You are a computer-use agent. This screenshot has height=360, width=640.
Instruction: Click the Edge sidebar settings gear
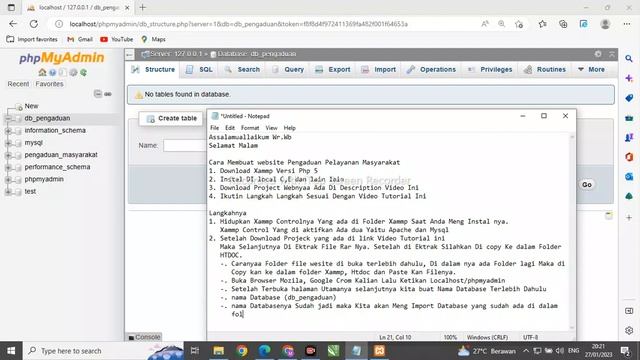[629, 330]
